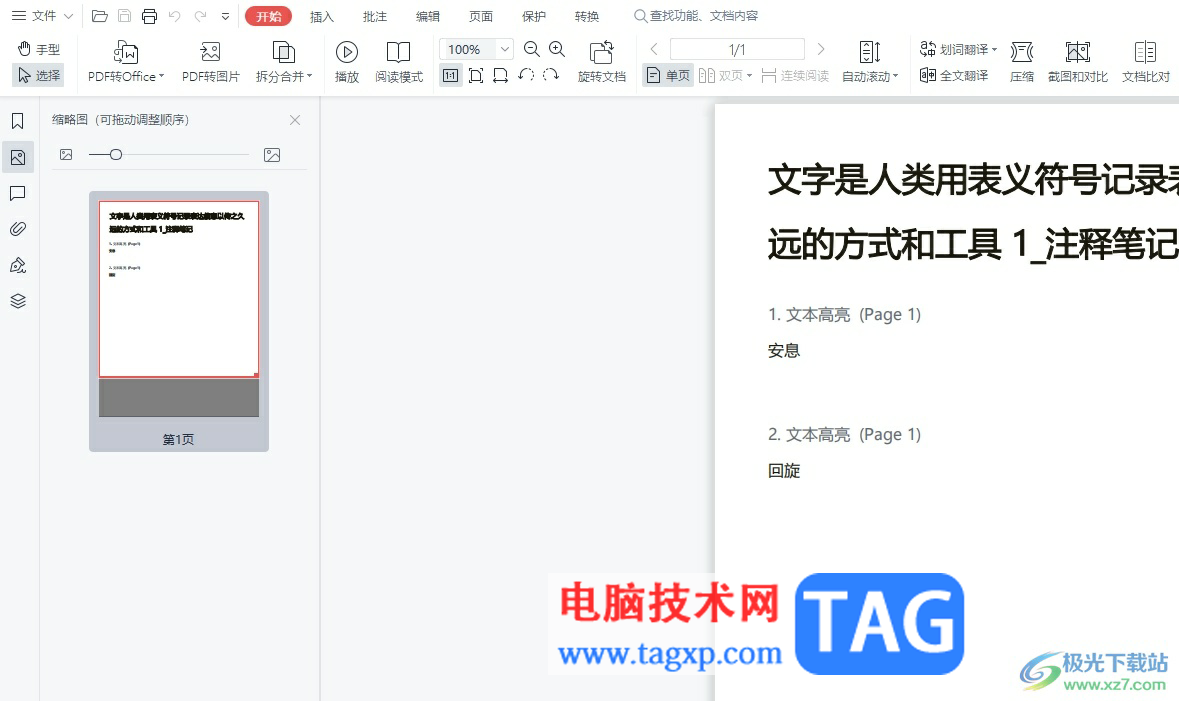Screen dimensions: 1179x701
Task: Expand the zoom percentage dropdown arrow
Action: point(505,49)
